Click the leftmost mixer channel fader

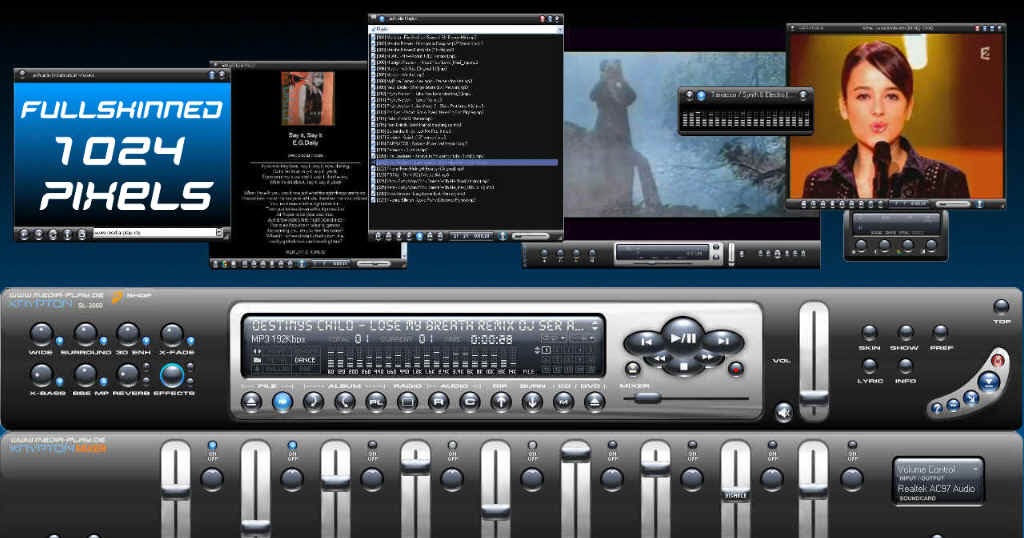tap(176, 492)
